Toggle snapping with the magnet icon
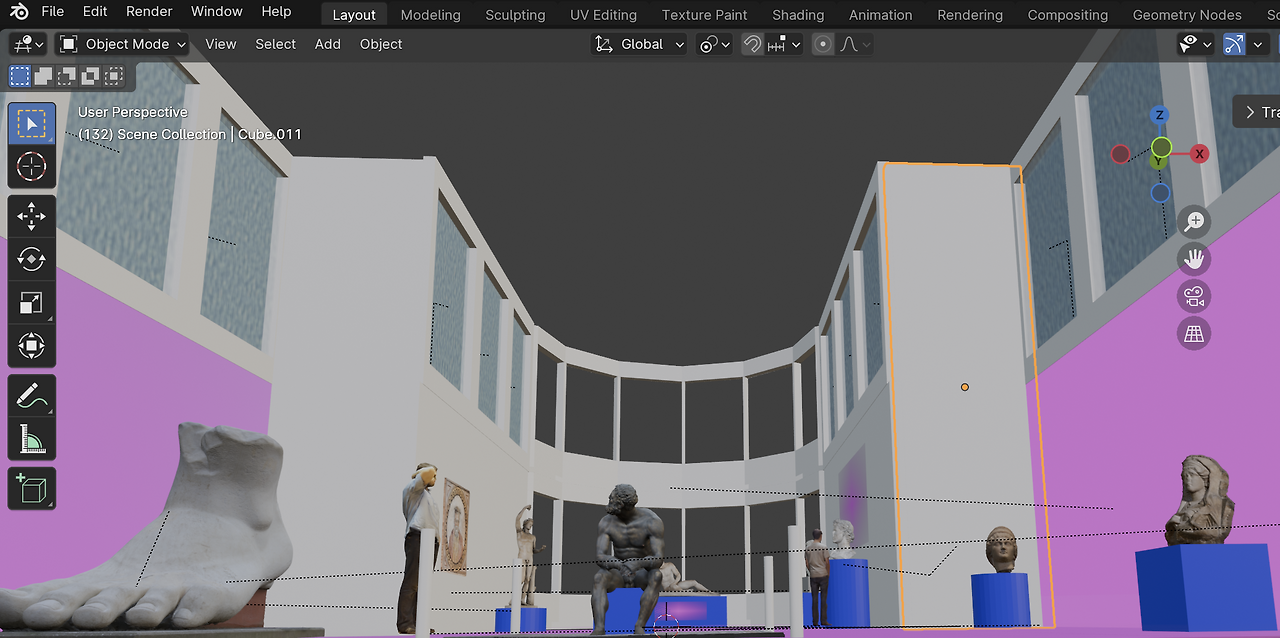Viewport: 1280px width, 638px height. click(752, 44)
